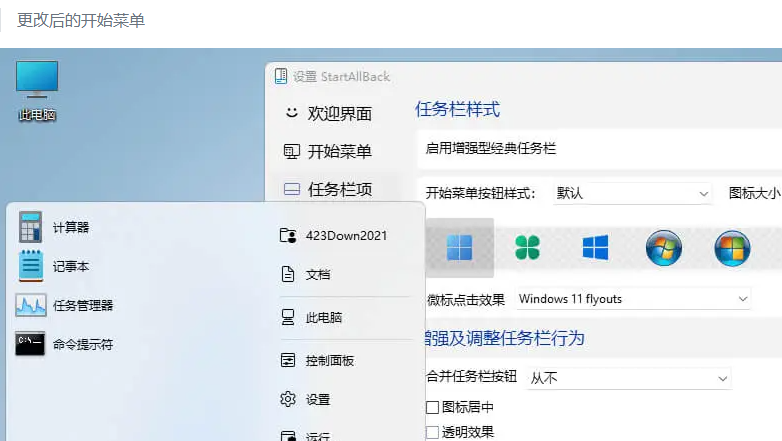Toggle the 透明效果 checkbox
Viewport: 782px width, 441px height.
432,432
